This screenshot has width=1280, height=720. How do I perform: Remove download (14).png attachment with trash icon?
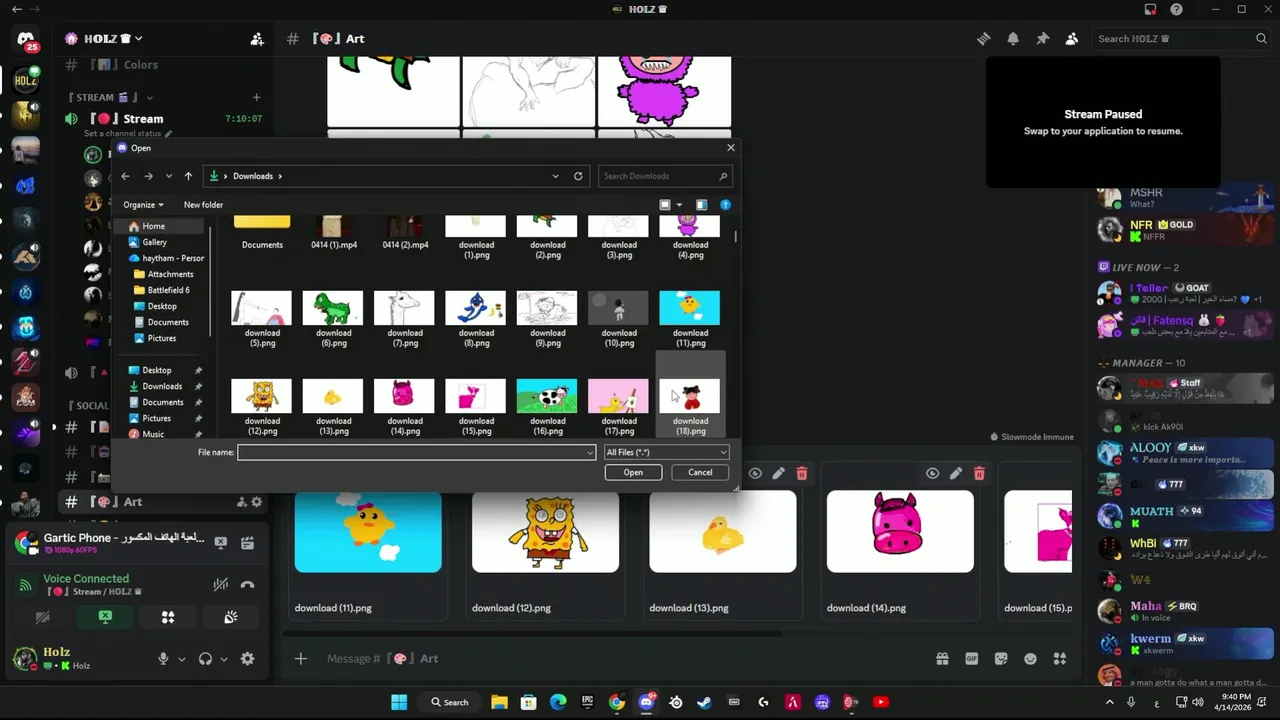[979, 473]
